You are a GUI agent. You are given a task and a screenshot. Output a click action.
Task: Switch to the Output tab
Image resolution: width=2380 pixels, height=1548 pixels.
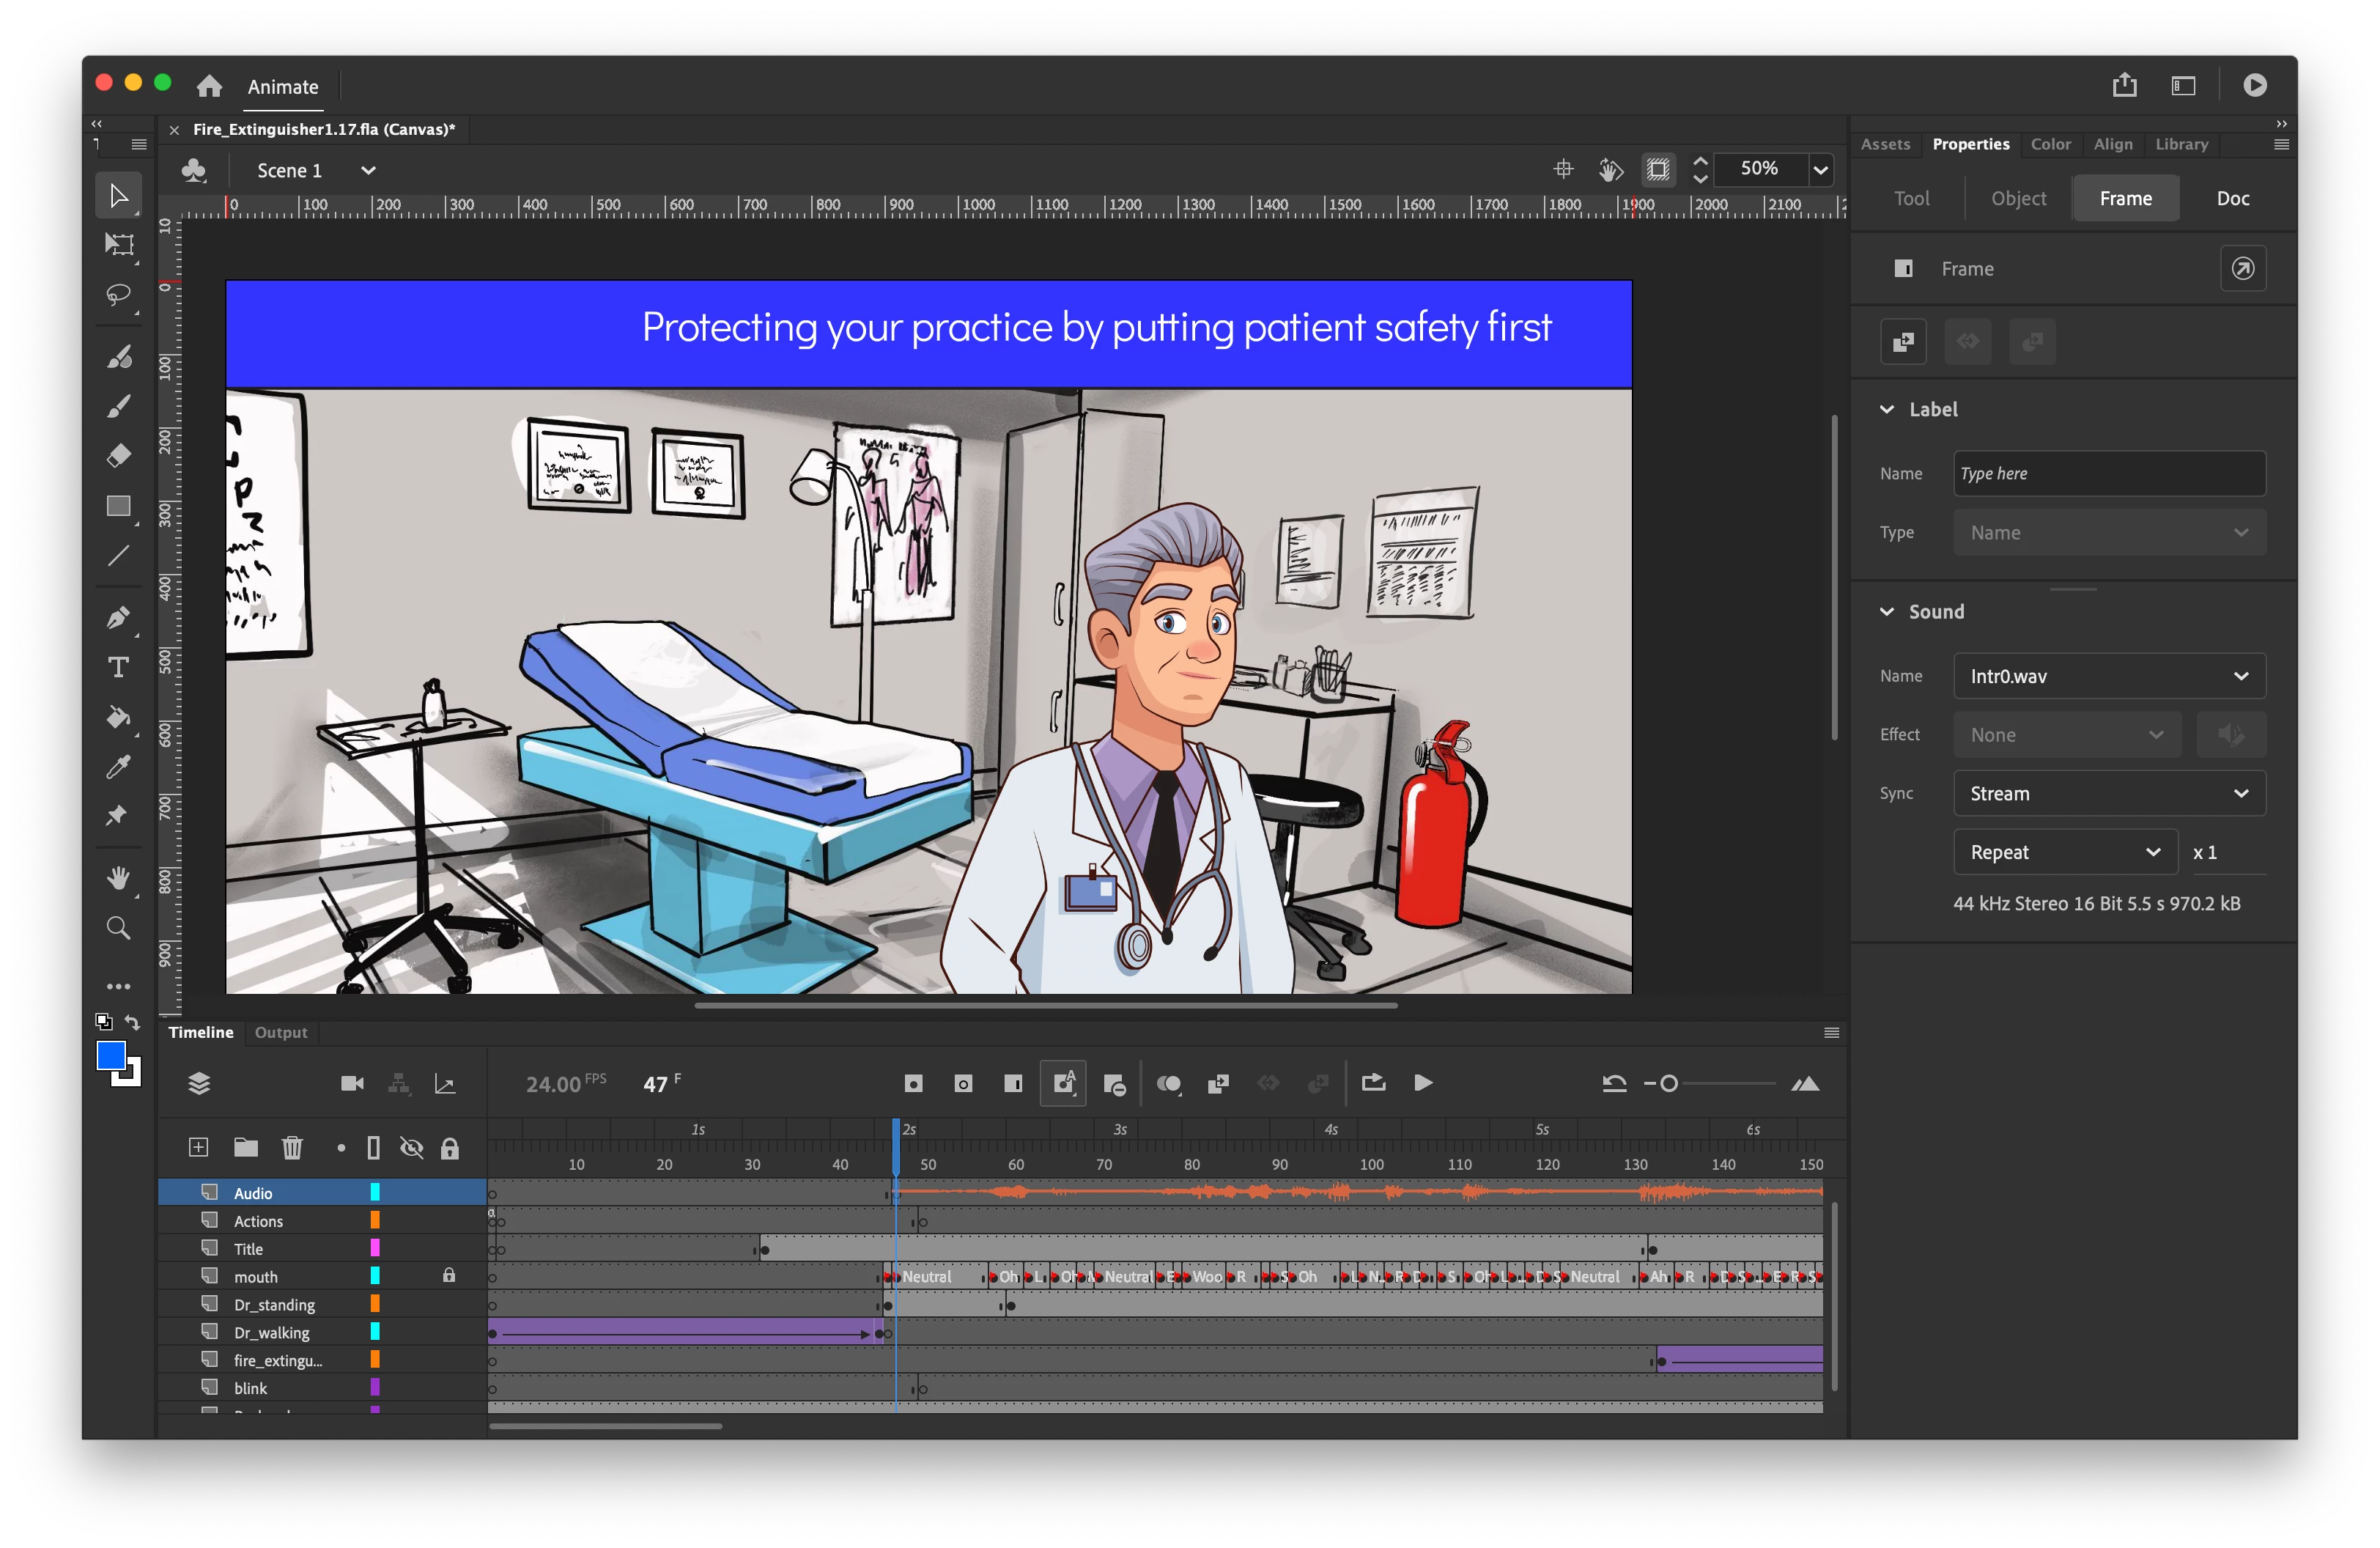(281, 1032)
